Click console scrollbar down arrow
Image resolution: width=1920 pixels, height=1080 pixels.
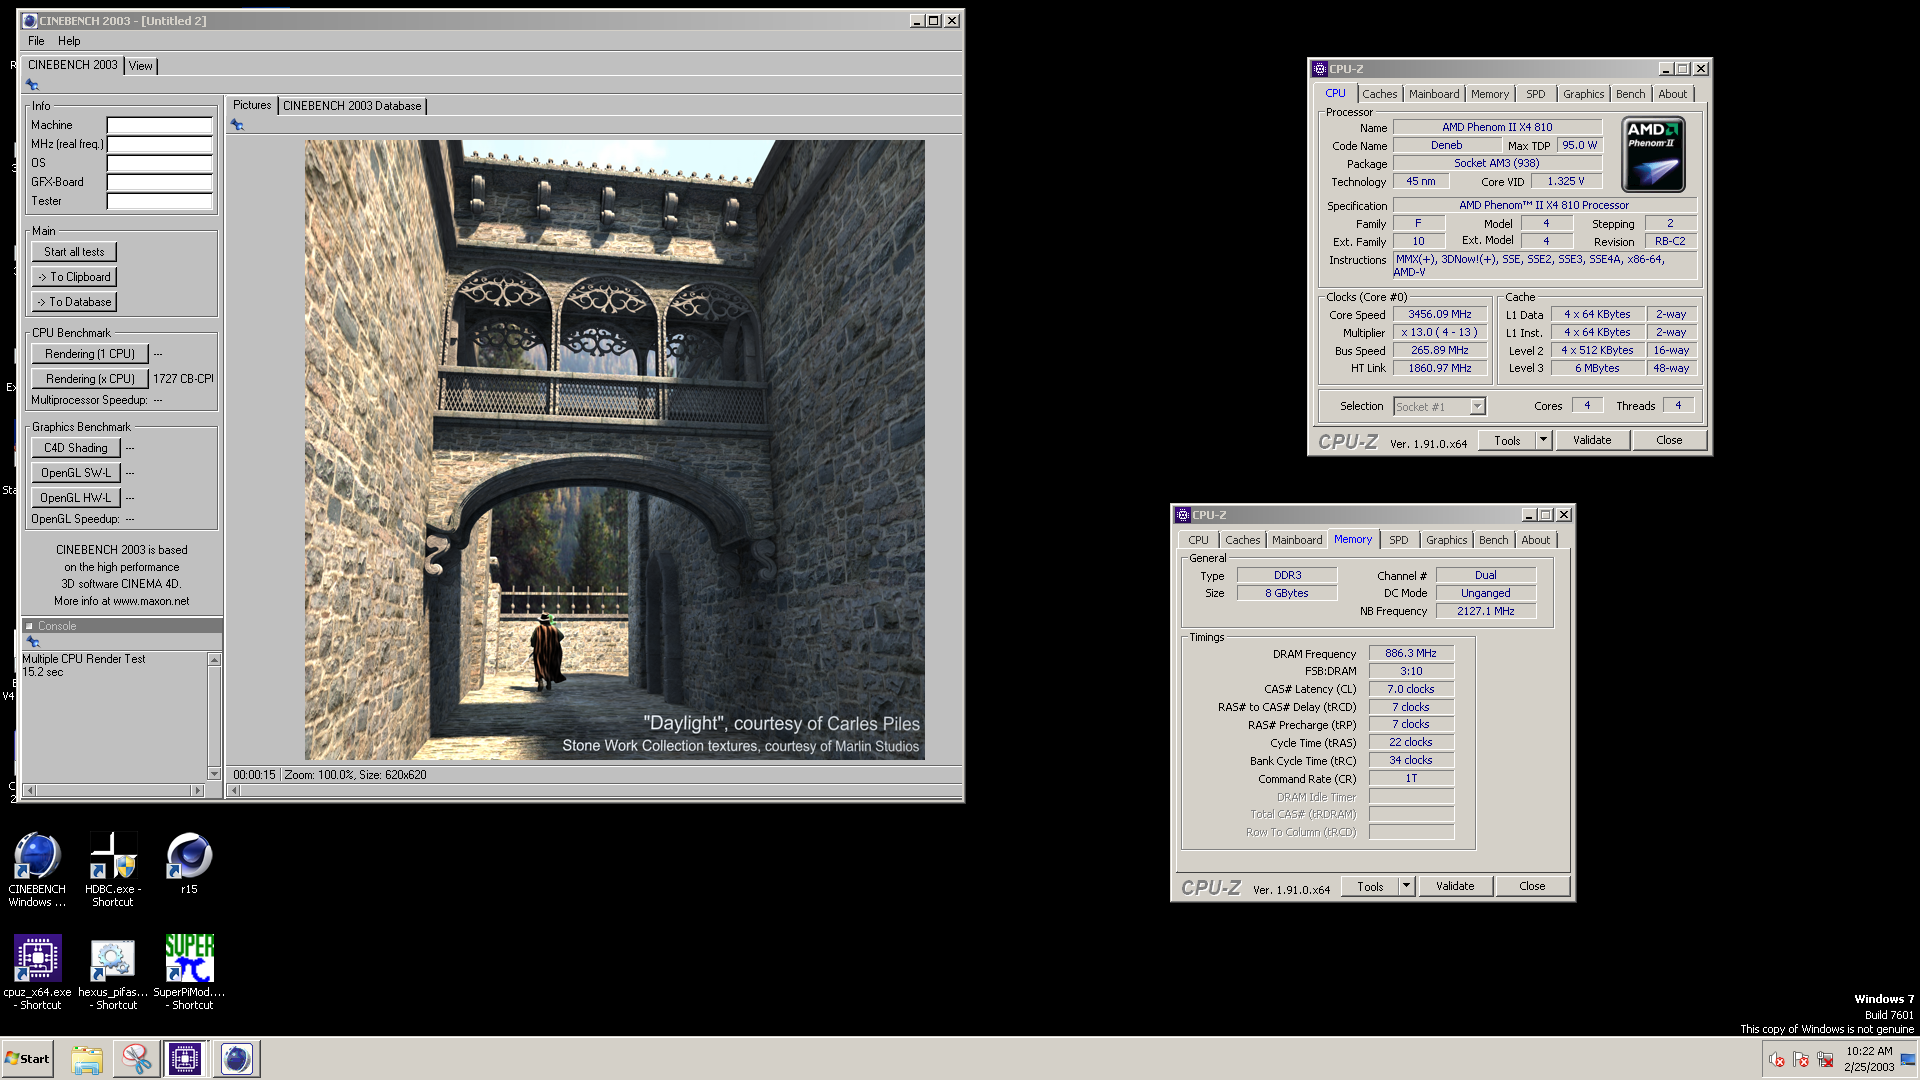click(x=214, y=773)
